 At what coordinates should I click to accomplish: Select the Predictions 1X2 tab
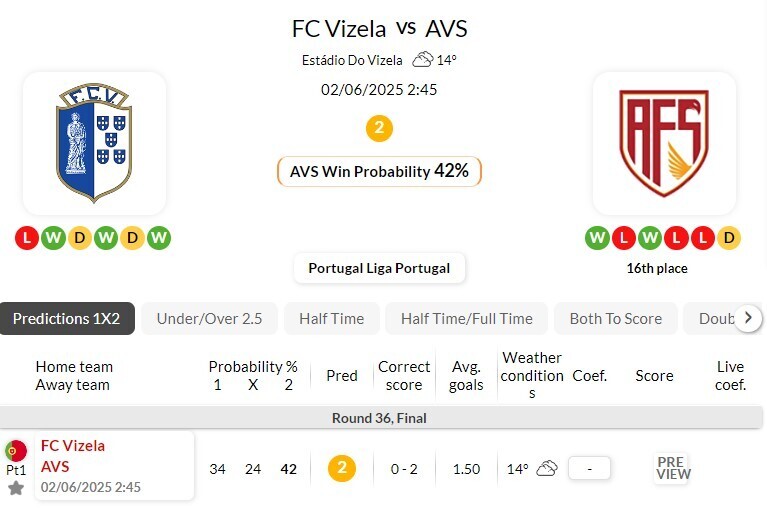click(x=66, y=318)
